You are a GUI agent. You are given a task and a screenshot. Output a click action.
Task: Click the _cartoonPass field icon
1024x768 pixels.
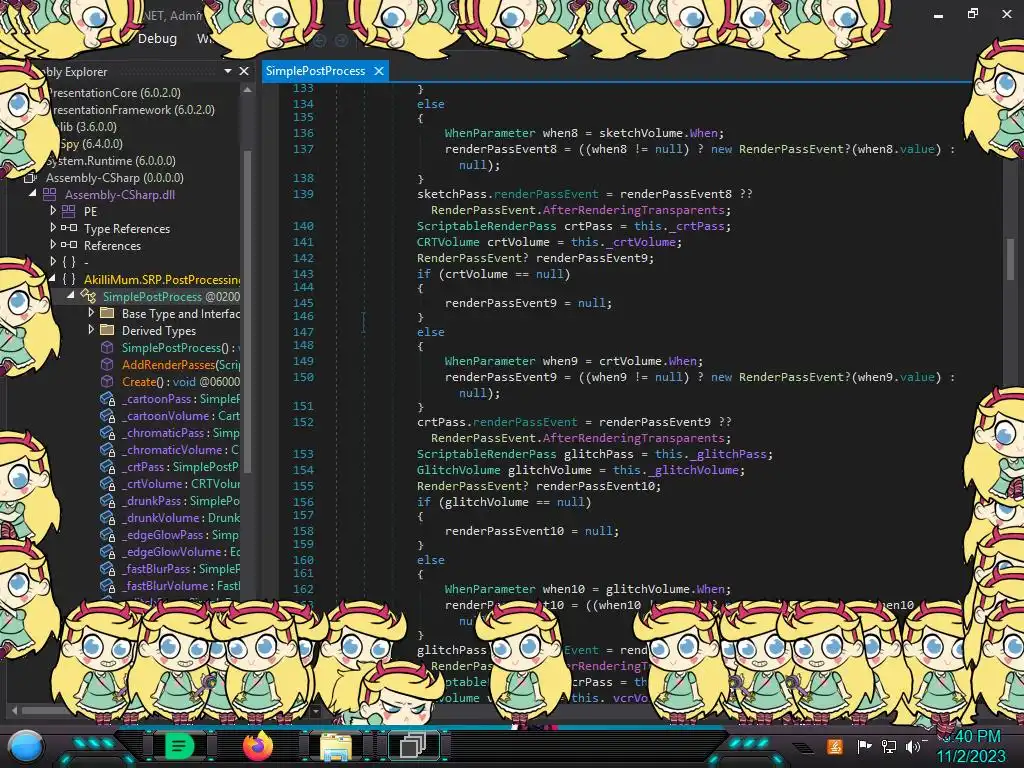click(108, 399)
